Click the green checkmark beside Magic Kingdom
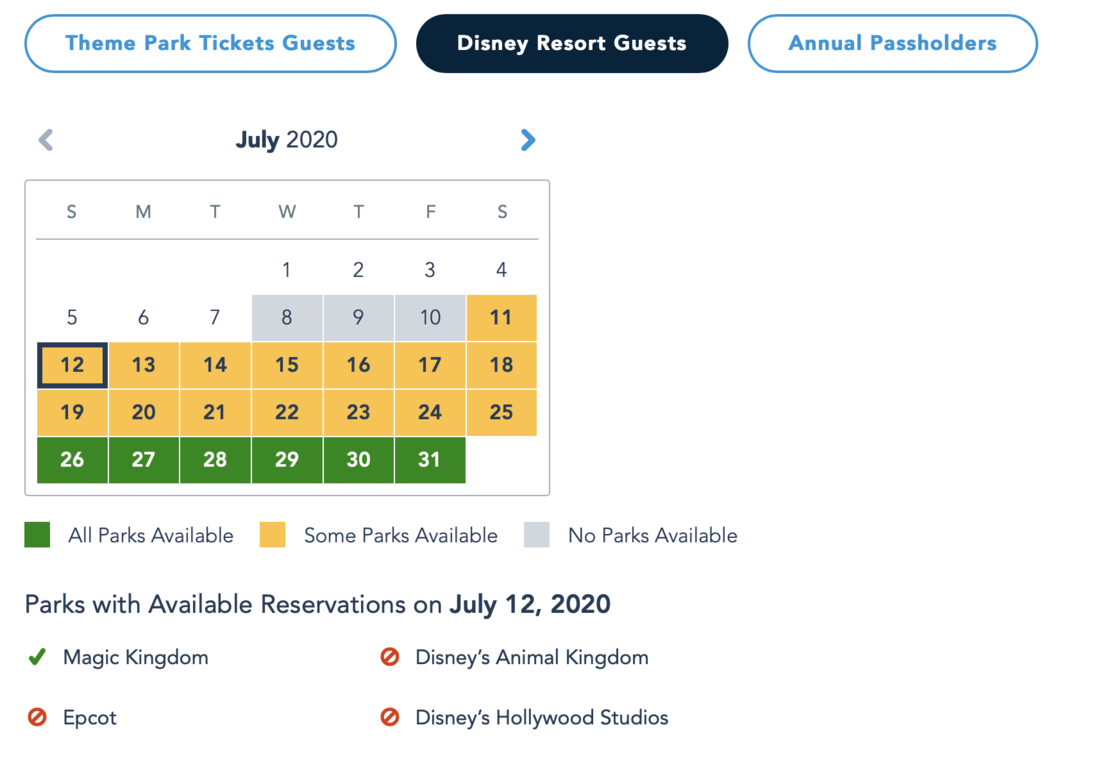This screenshot has height=768, width=1103. 37,657
